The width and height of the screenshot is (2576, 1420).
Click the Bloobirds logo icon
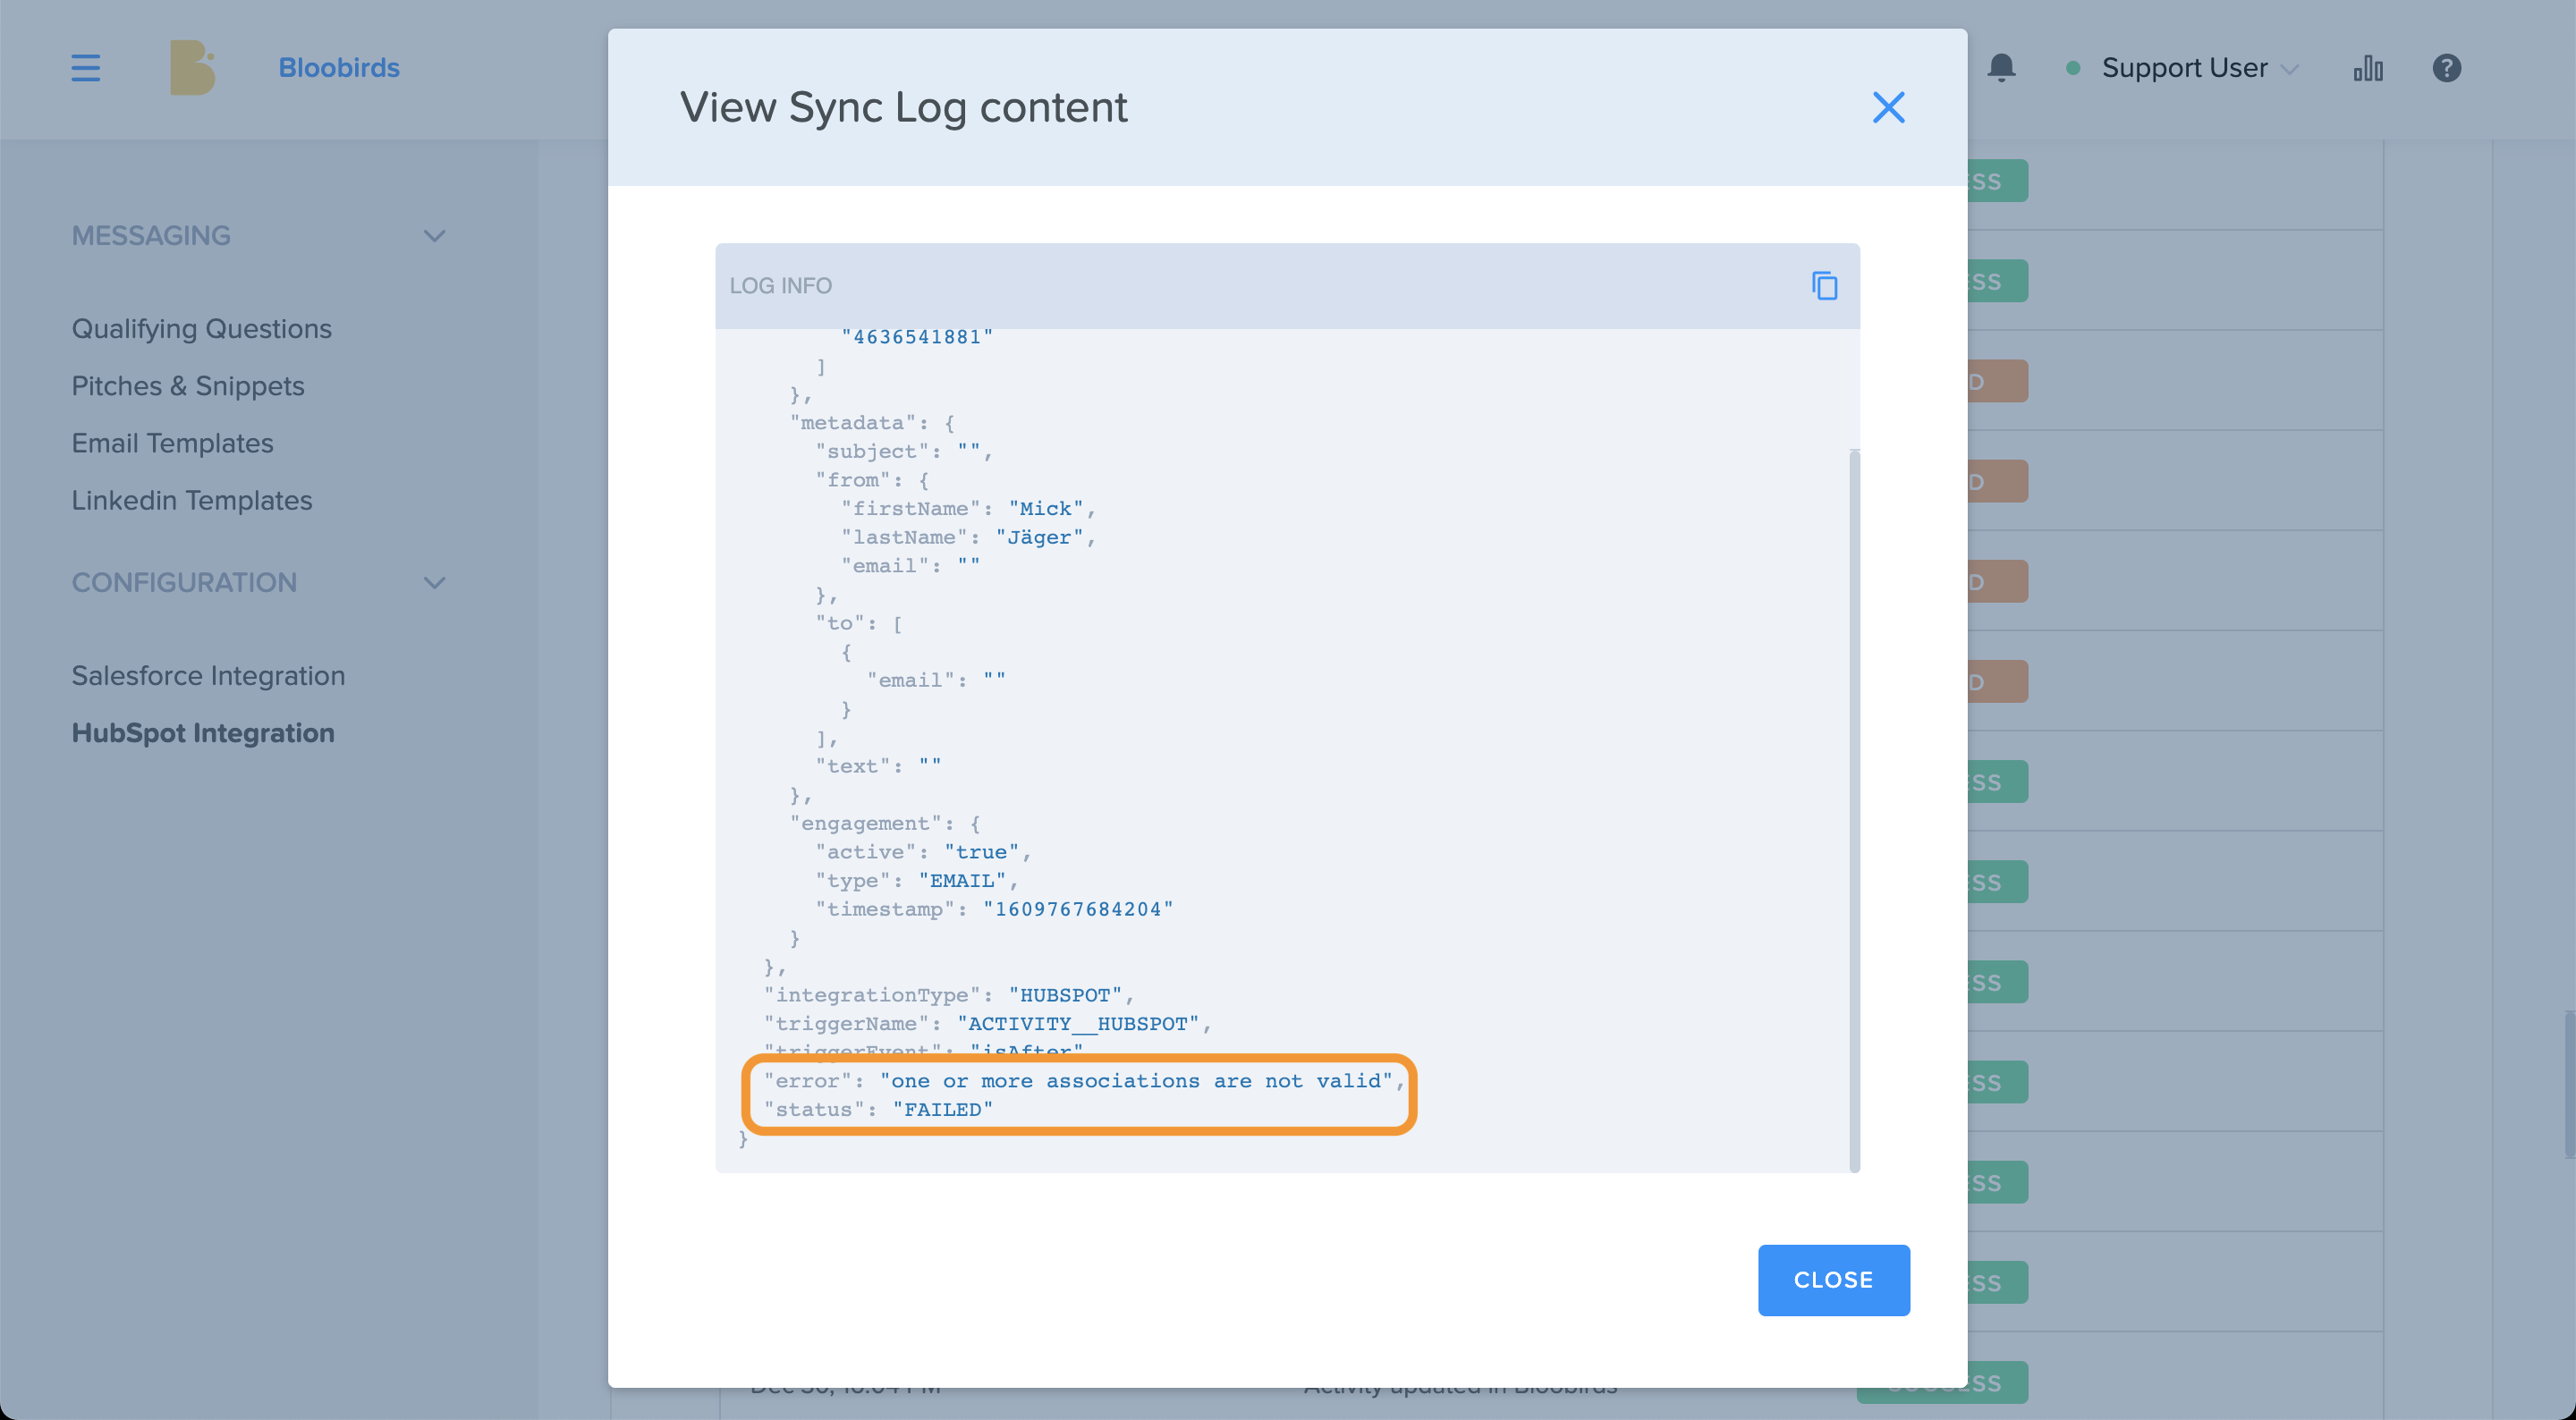click(193, 68)
